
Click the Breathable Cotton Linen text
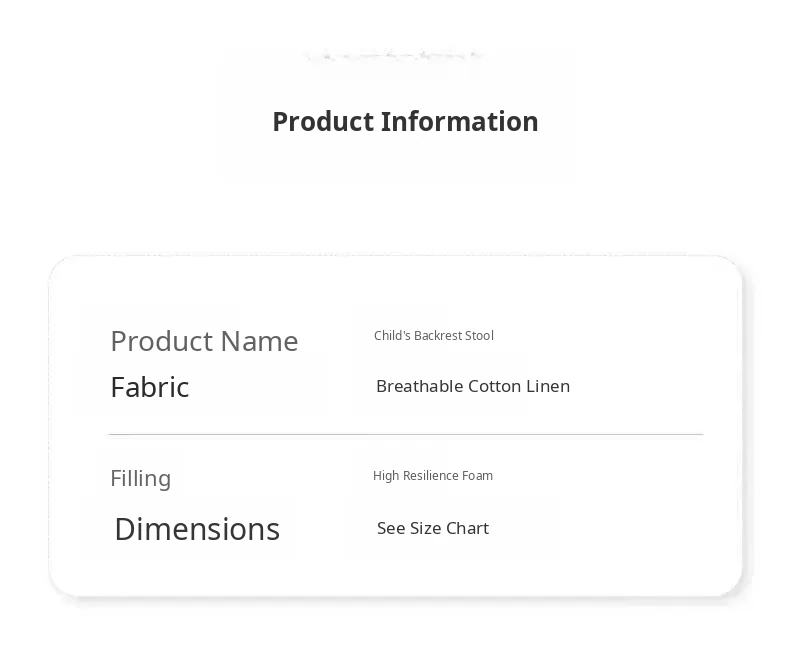(472, 386)
